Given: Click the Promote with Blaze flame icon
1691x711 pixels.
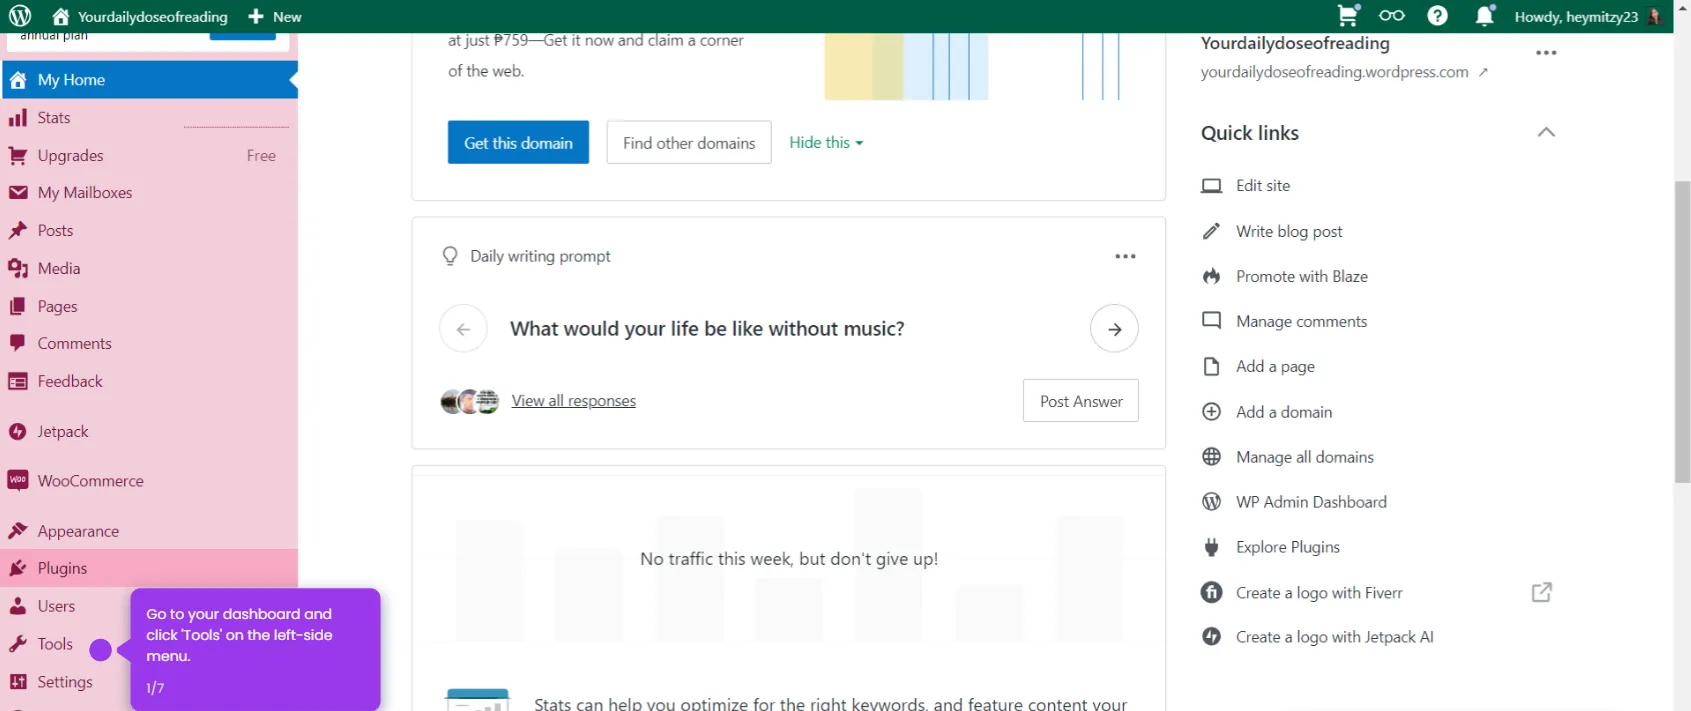Looking at the screenshot, I should click(x=1211, y=276).
